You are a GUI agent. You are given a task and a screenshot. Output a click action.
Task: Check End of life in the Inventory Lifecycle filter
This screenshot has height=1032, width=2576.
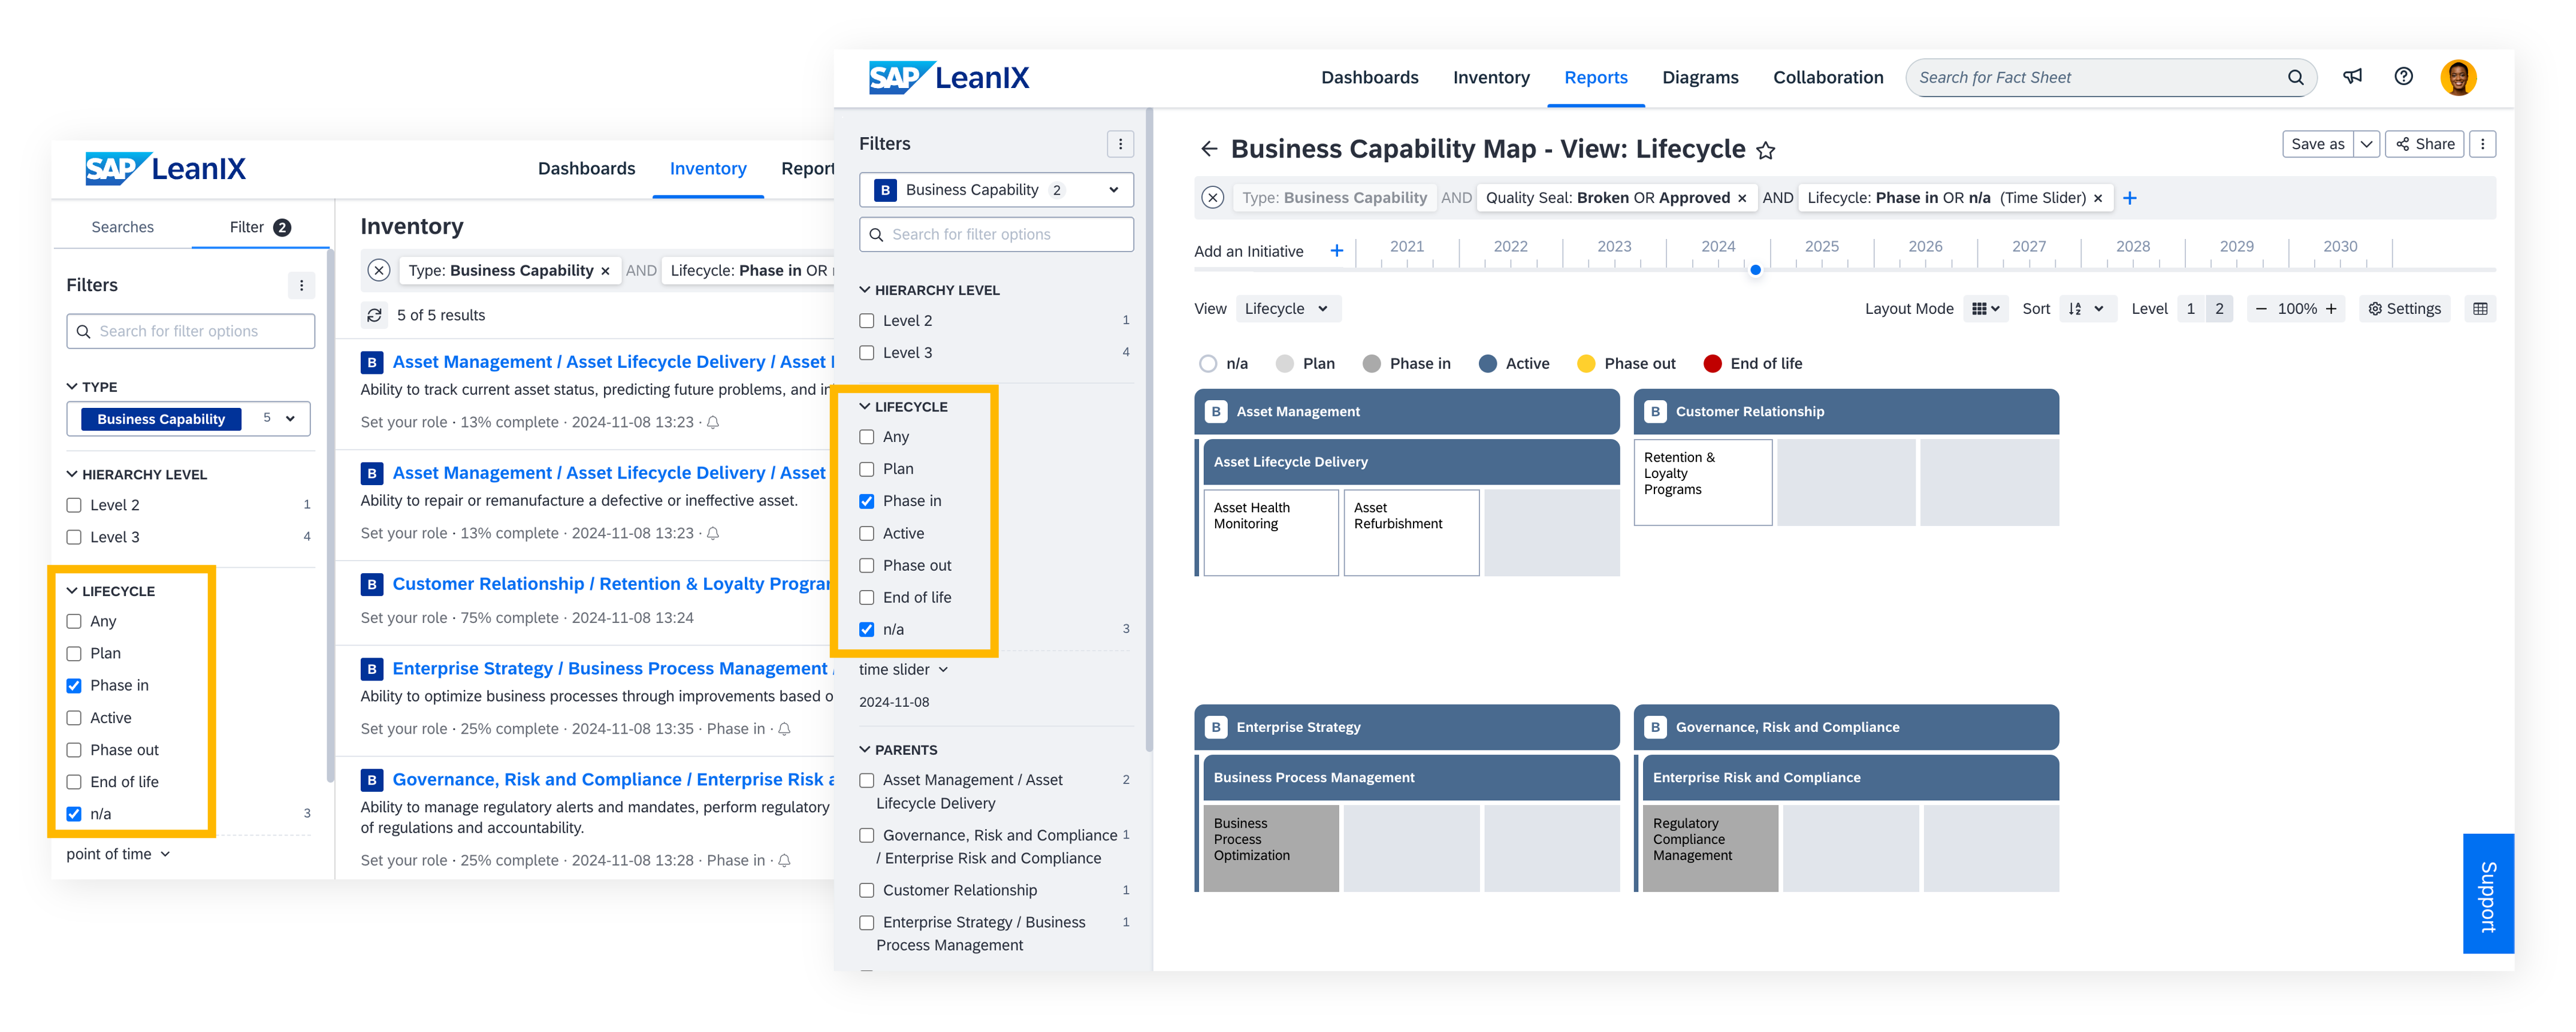[x=74, y=782]
